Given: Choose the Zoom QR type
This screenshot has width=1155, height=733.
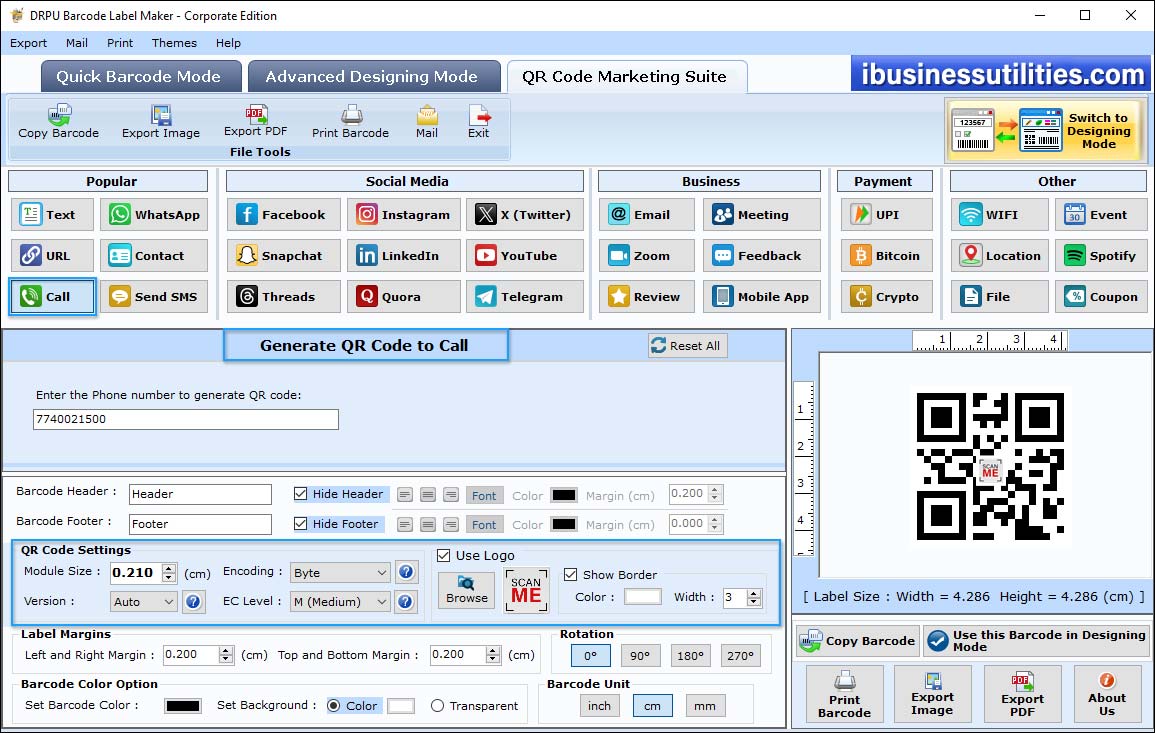Looking at the screenshot, I should (x=647, y=256).
